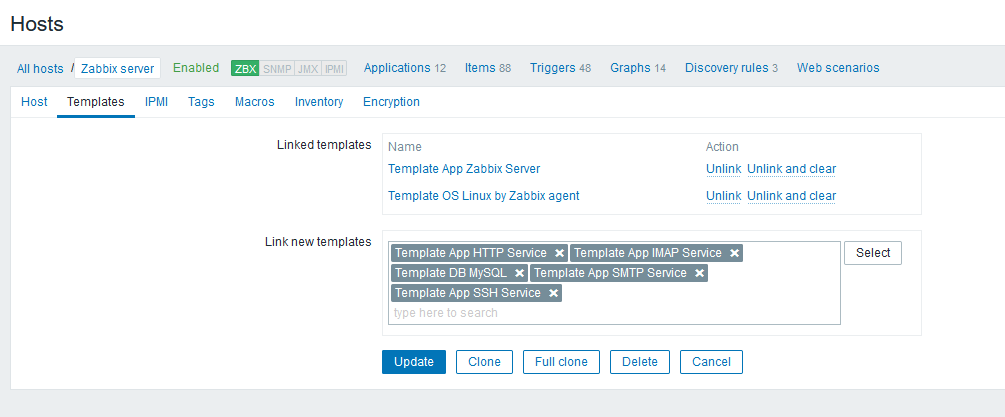Click the Name column header
This screenshot has width=1005, height=417.
(404, 147)
